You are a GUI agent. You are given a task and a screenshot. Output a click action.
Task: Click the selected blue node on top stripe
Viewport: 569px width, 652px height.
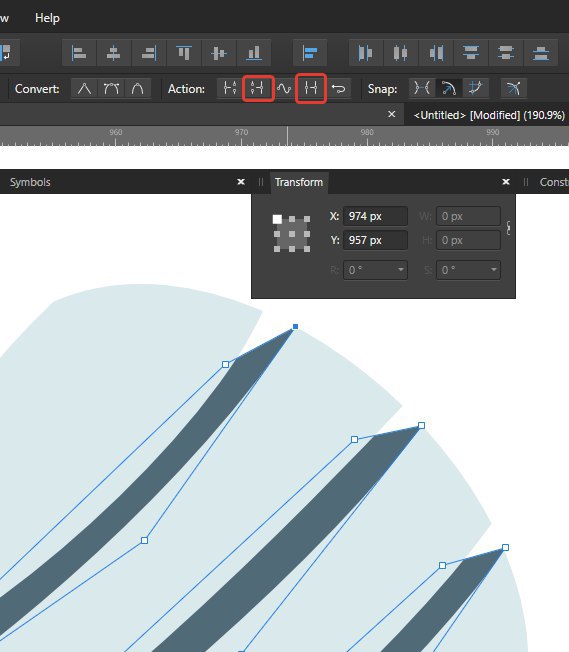pos(295,326)
